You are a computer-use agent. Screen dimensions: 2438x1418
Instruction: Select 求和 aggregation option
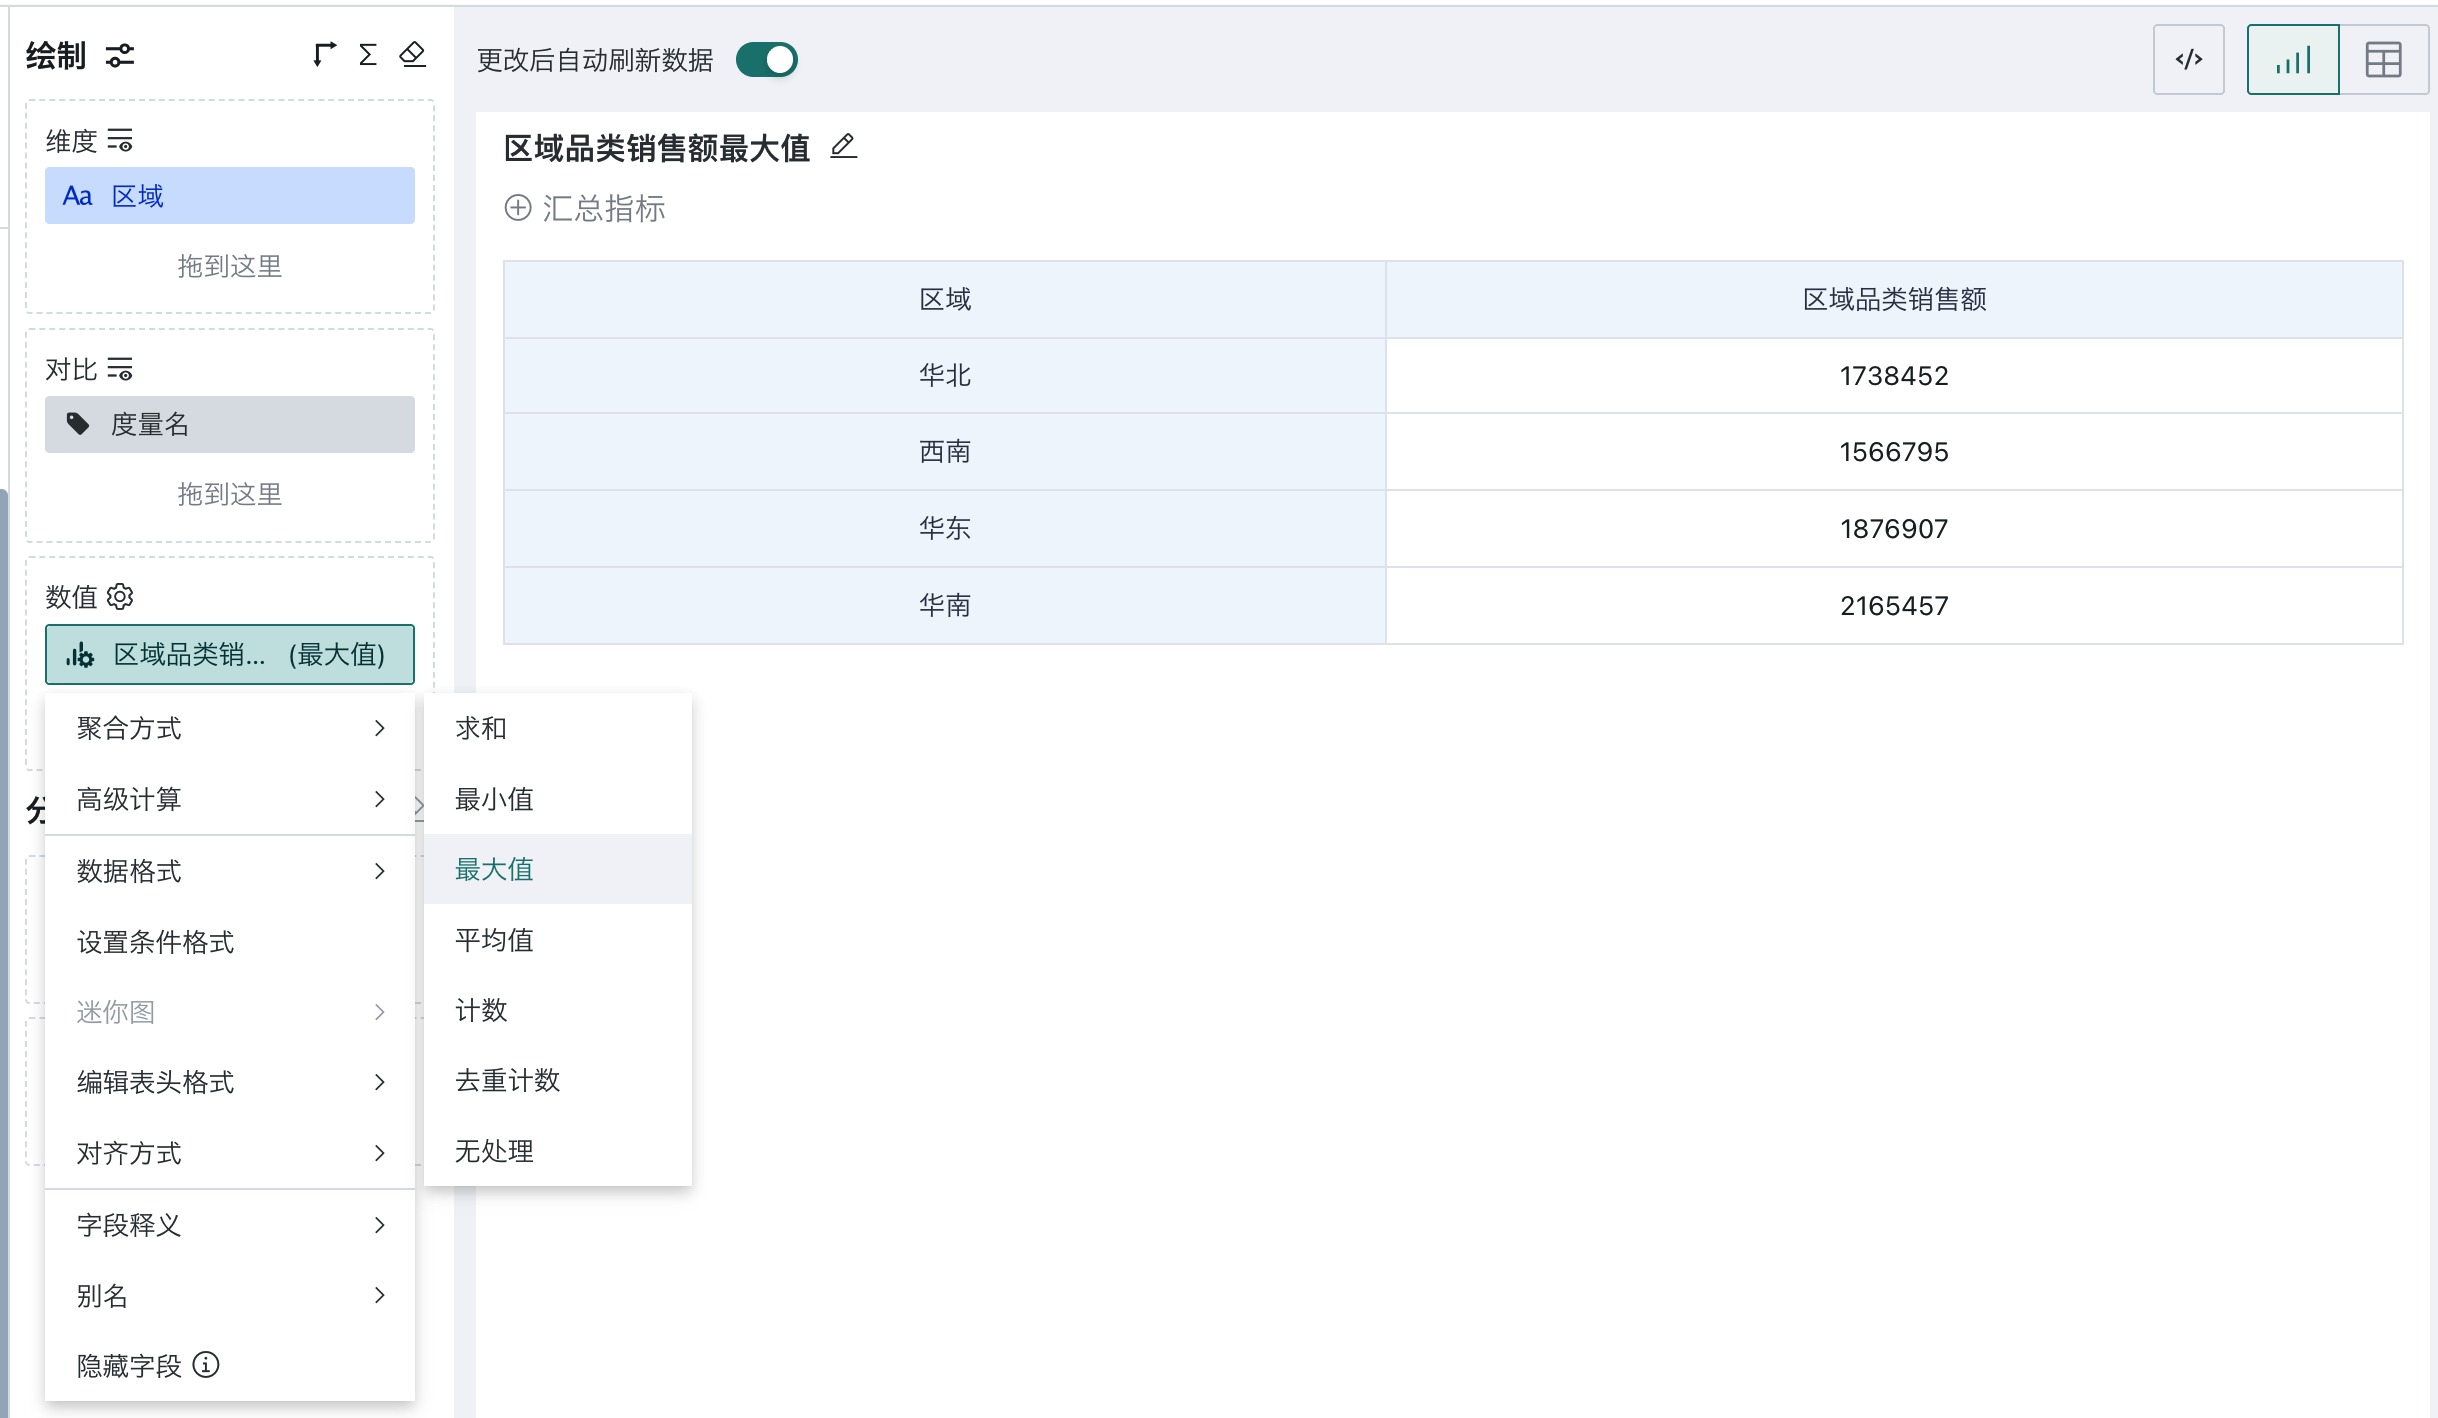coord(558,728)
